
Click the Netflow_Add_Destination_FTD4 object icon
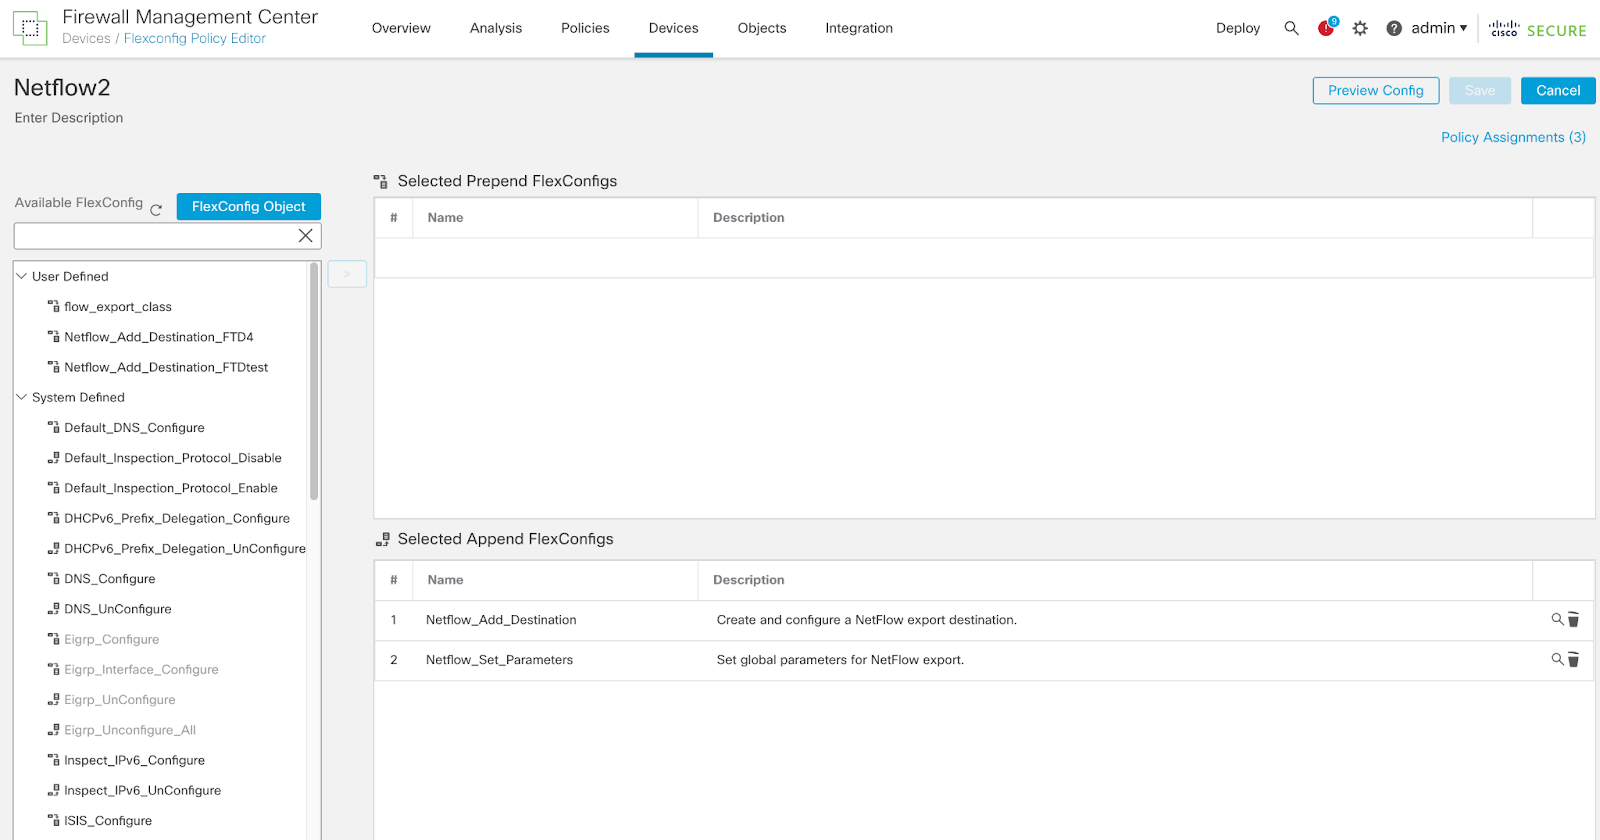pyautogui.click(x=54, y=337)
